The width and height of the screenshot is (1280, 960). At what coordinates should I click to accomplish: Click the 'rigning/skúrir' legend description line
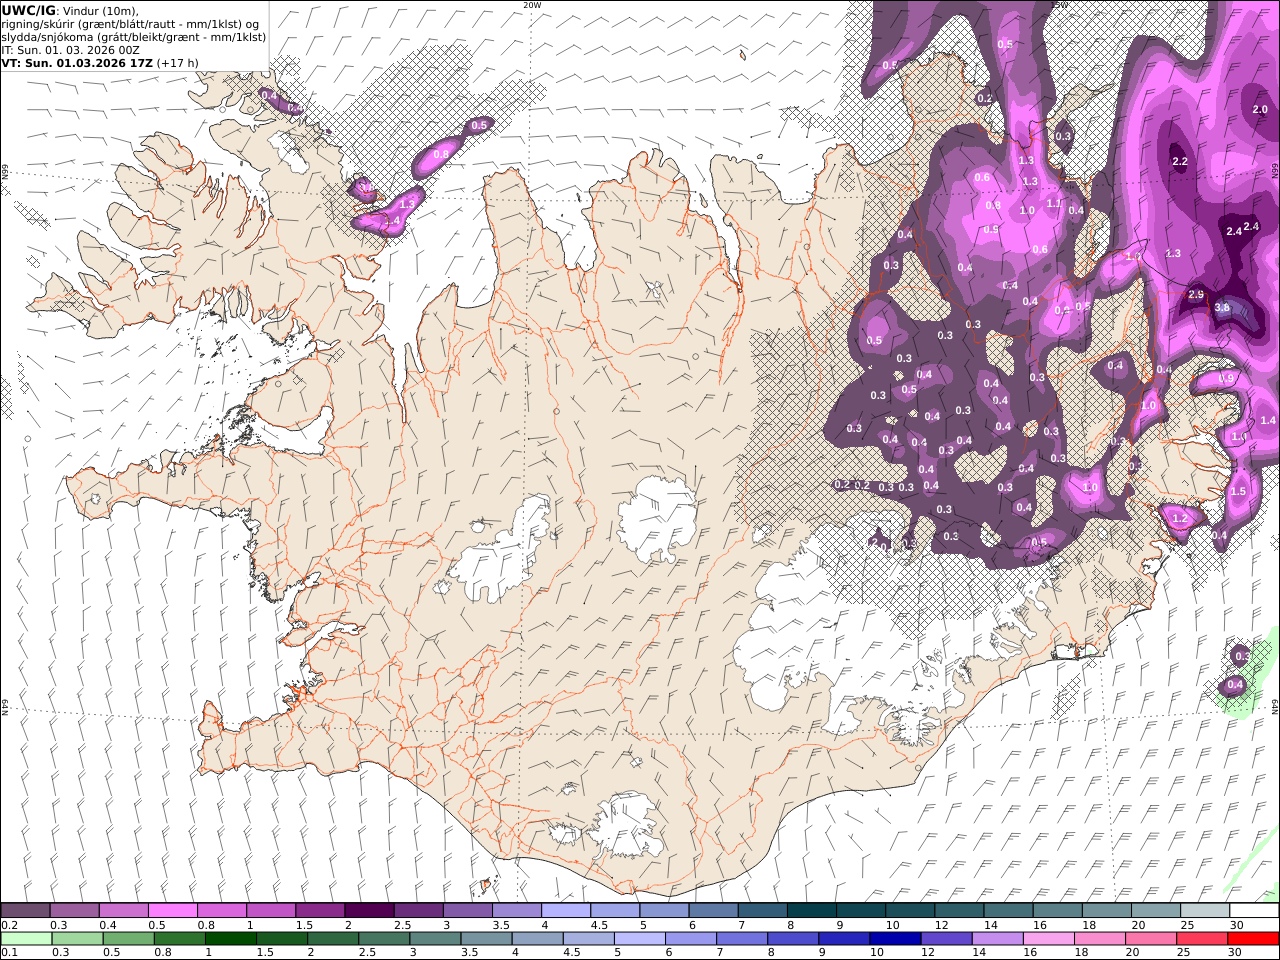pos(132,24)
